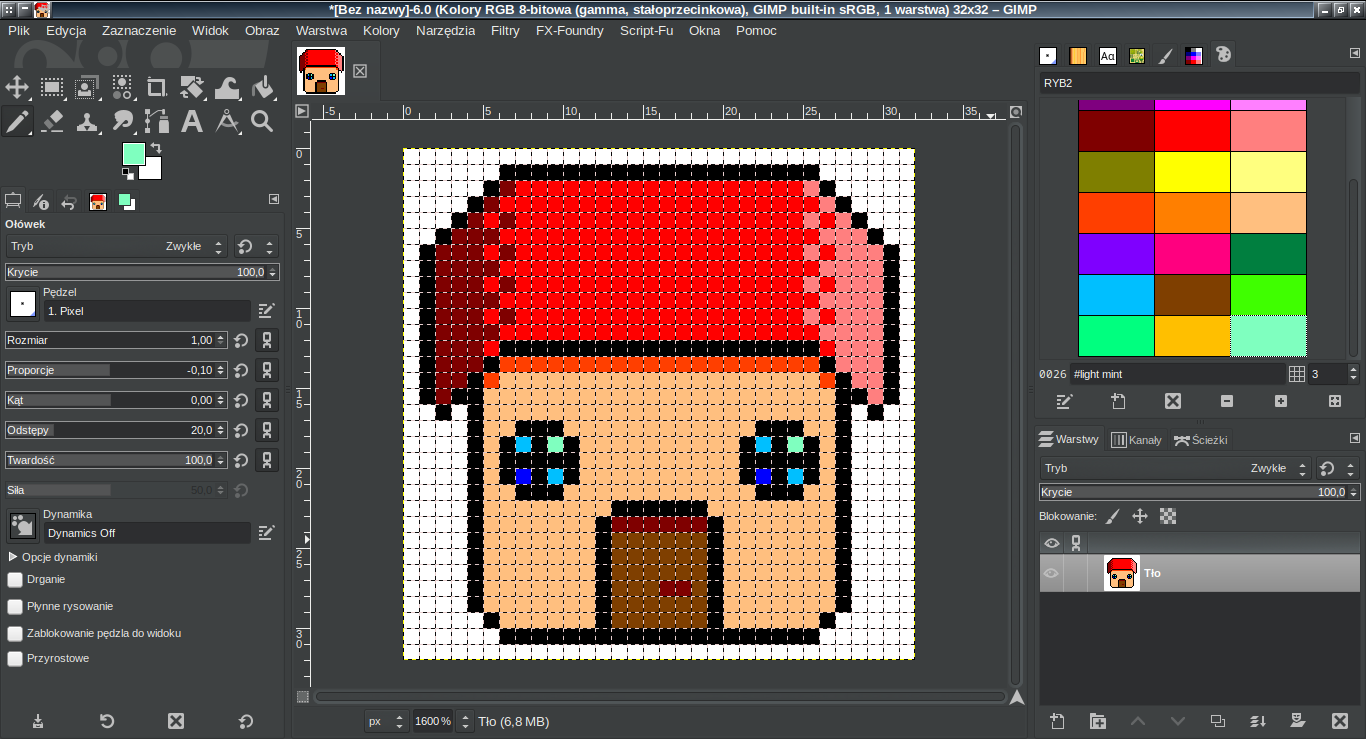Toggle link Rozmiar to brush defaults
The image size is (1366, 739).
pyautogui.click(x=267, y=340)
